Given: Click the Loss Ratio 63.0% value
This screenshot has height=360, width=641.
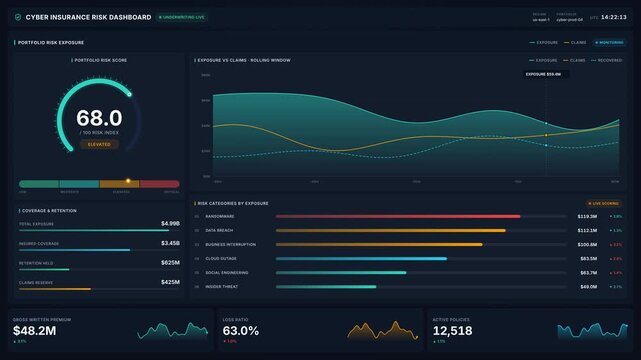Looking at the screenshot, I should tap(241, 331).
